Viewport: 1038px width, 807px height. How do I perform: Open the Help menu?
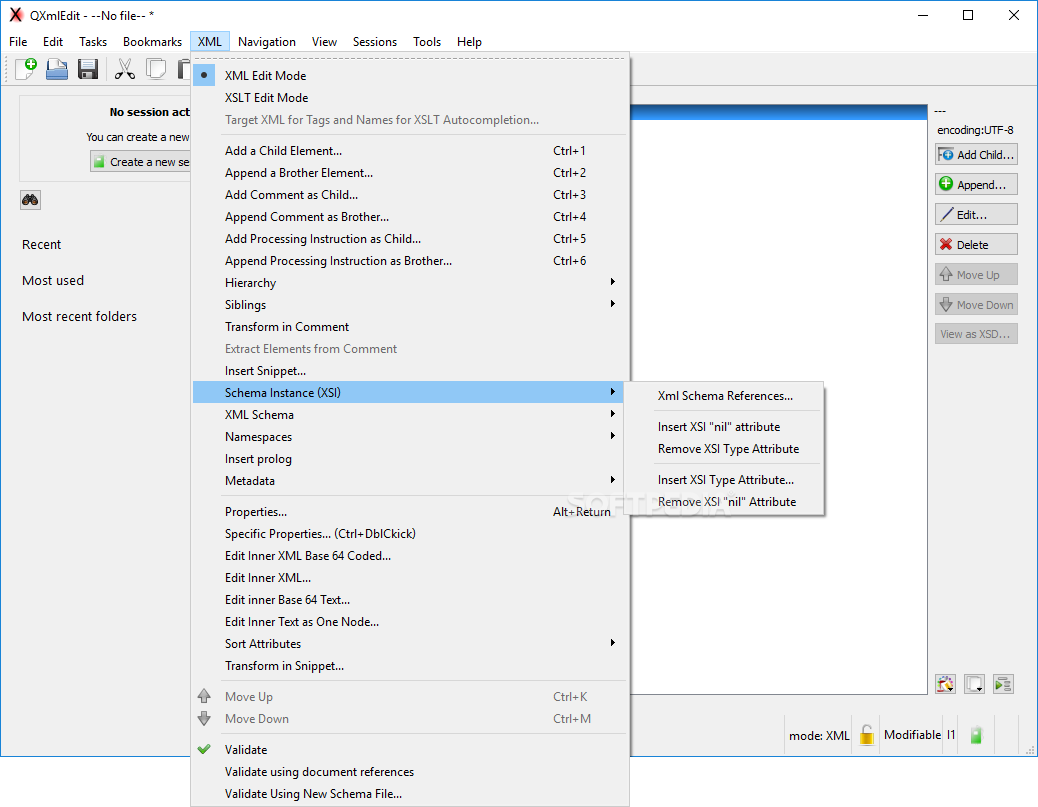coord(469,42)
